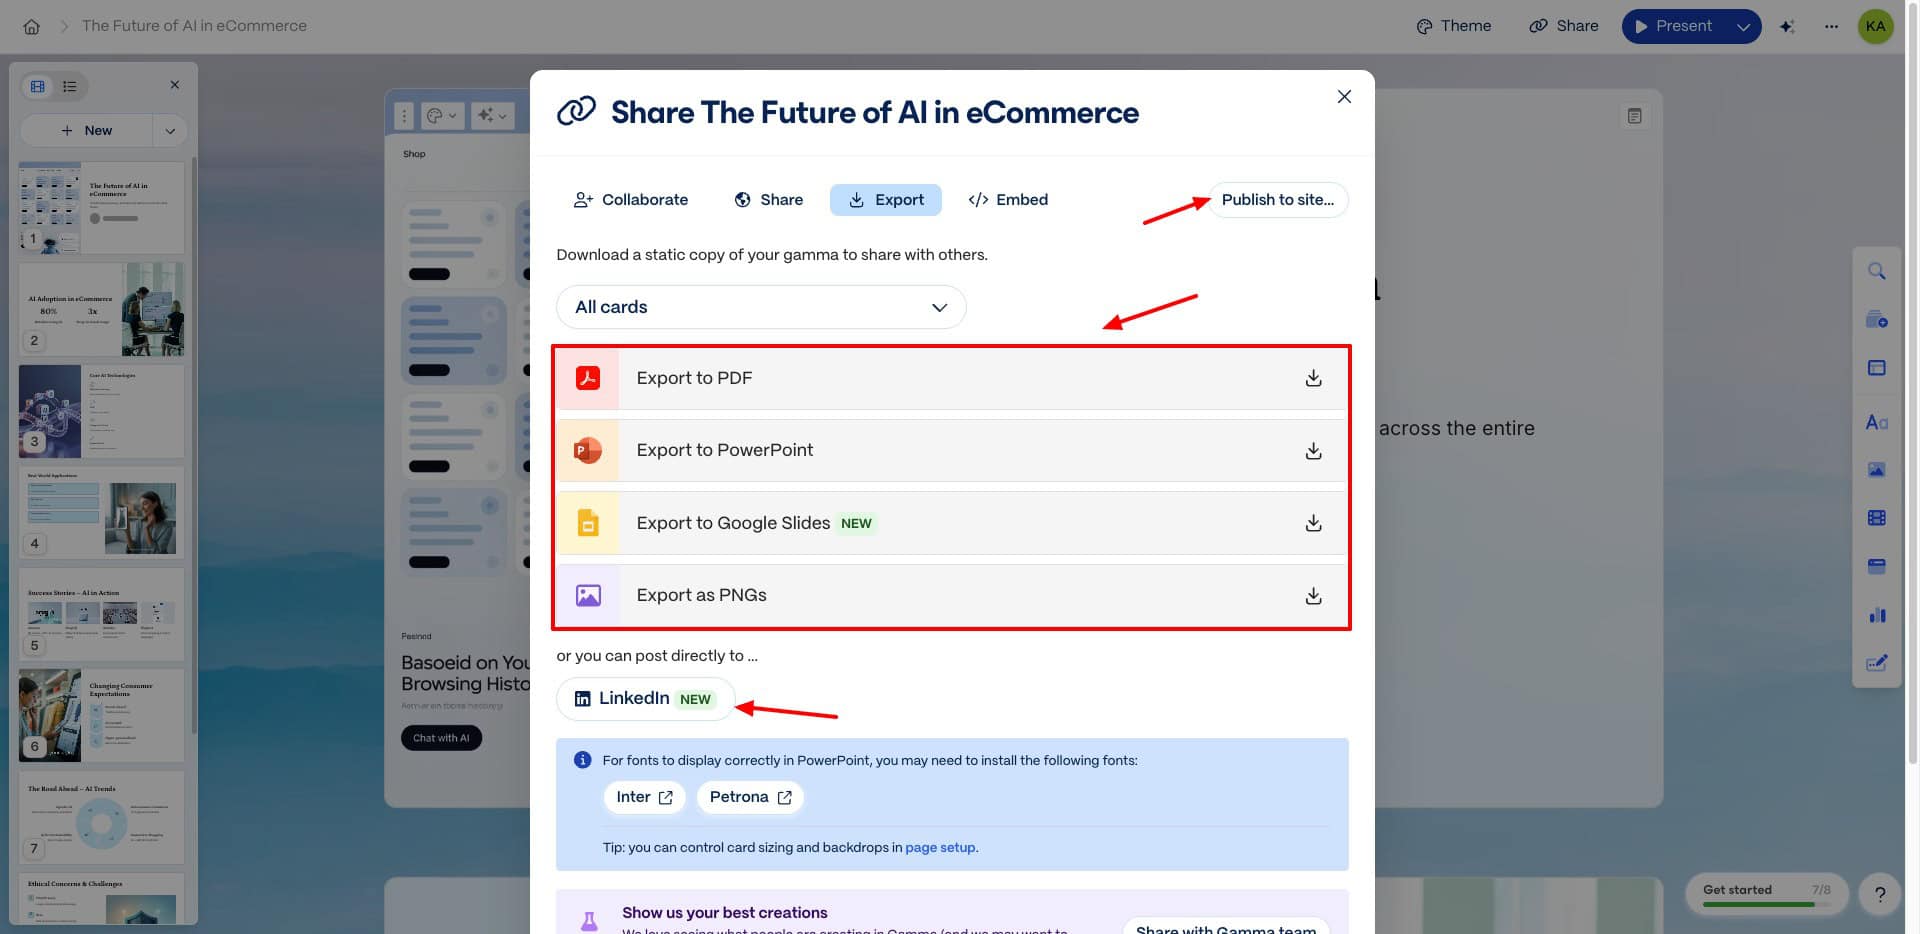Screen dimensions: 1920x934
Task: Click the home icon in breadcrumb
Action: (32, 27)
